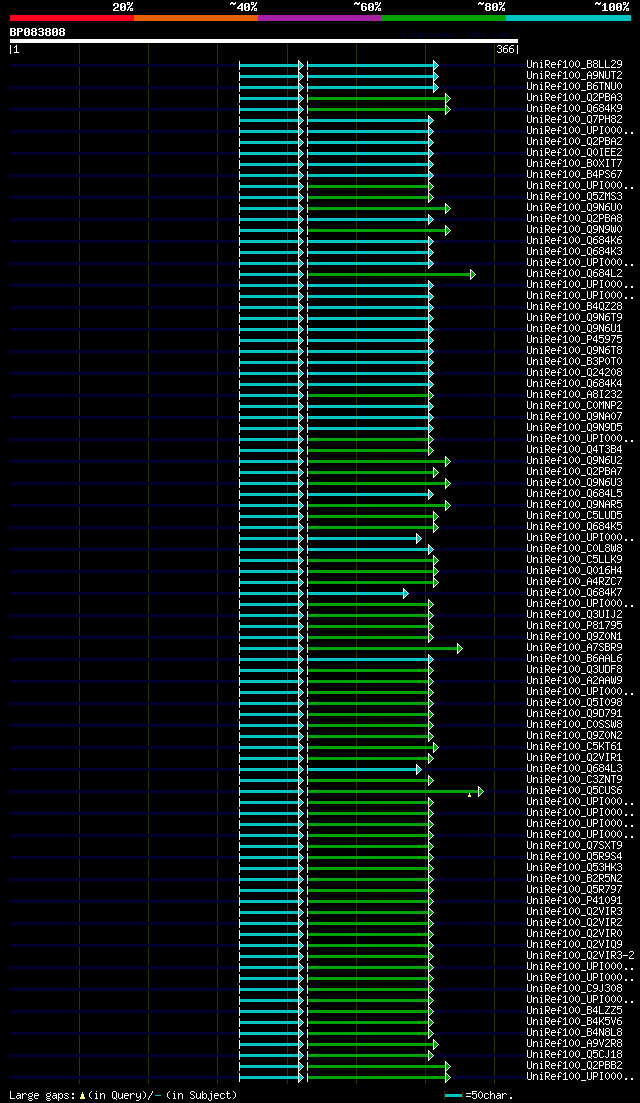The image size is (640, 1103).
Task: Select UniRef100_C3ZNT9 entry
Action: (574, 779)
